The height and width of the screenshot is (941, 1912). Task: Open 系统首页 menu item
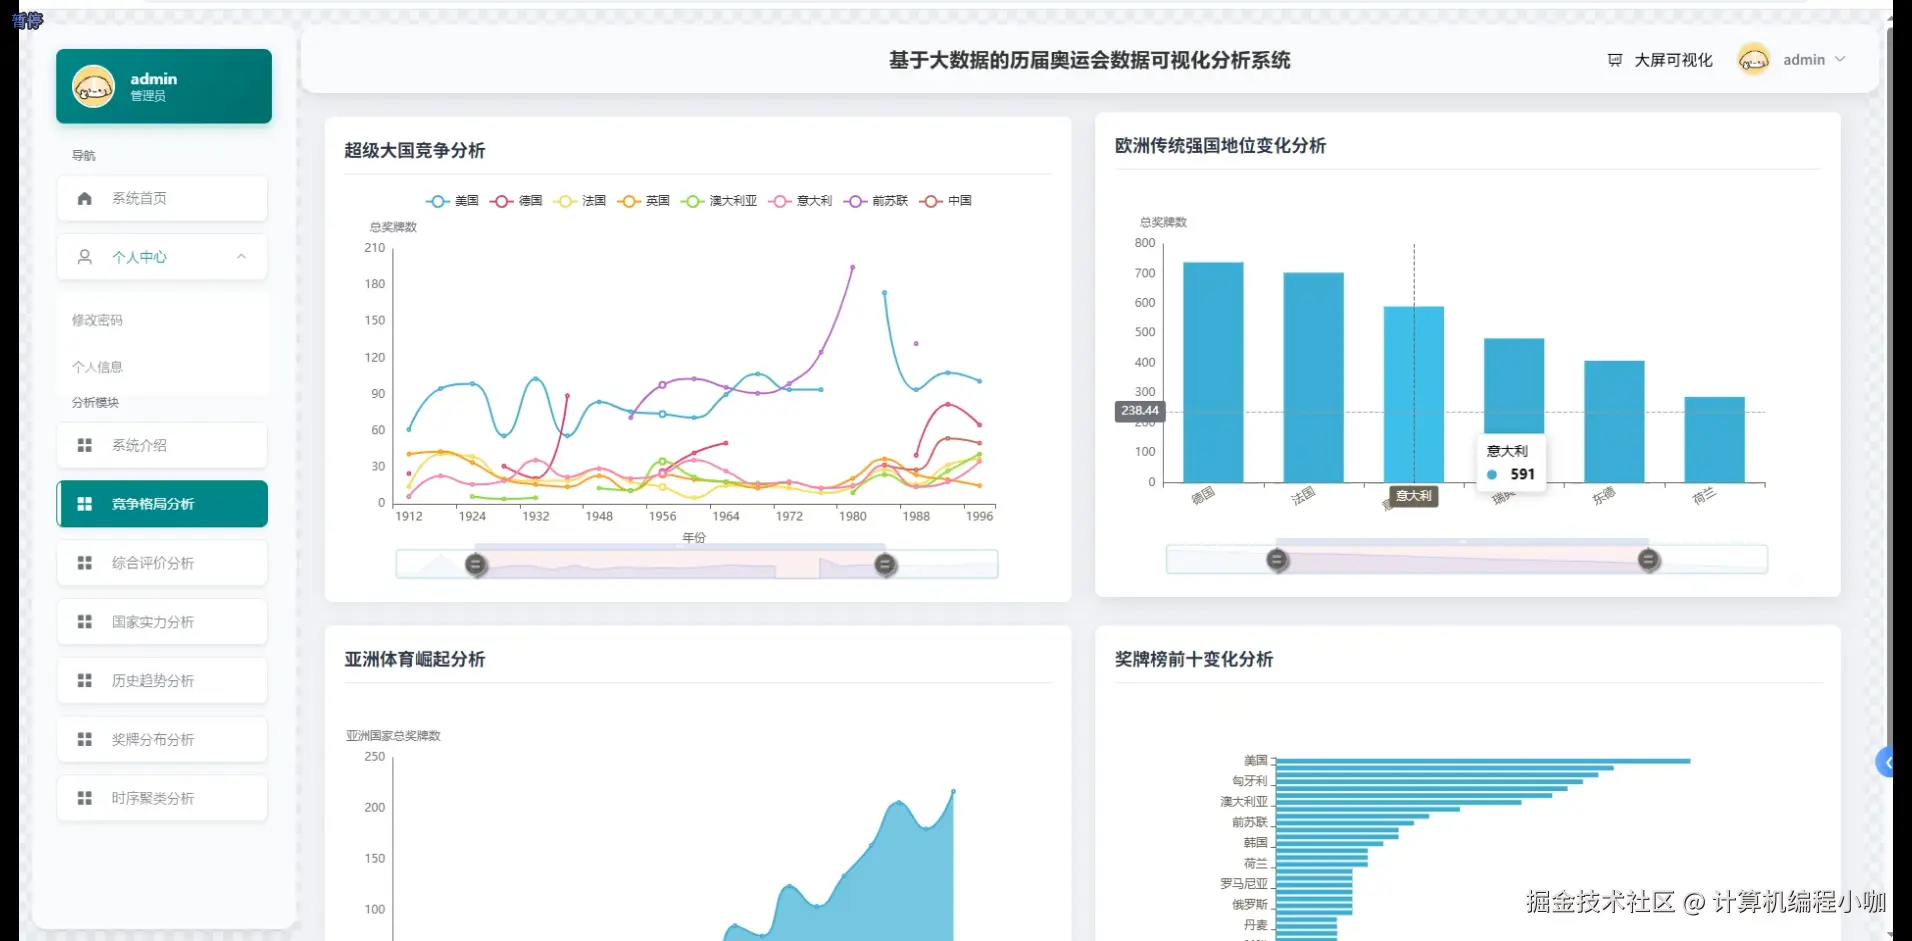(162, 198)
